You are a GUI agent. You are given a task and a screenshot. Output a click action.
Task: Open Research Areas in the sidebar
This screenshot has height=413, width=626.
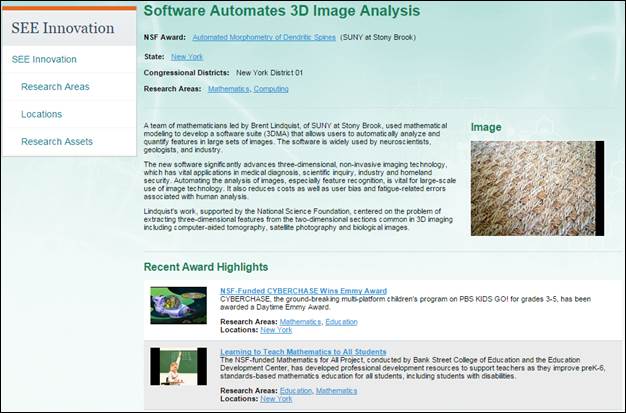[55, 87]
